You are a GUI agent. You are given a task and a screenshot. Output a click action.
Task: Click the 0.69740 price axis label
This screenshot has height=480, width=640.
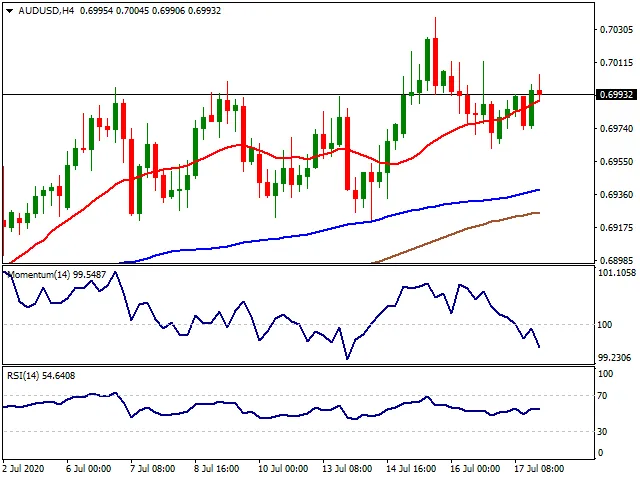pos(616,129)
